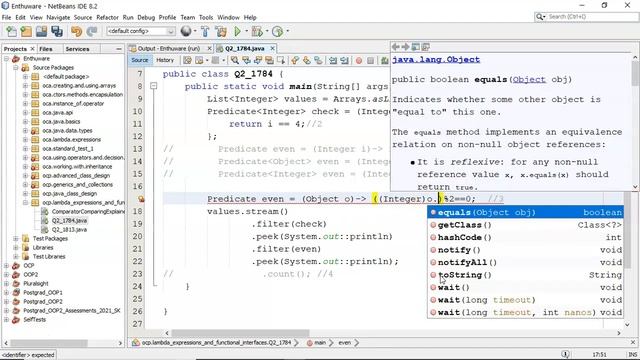Switch to the Files tab
This screenshot has height=360, width=640.
(x=46, y=49)
